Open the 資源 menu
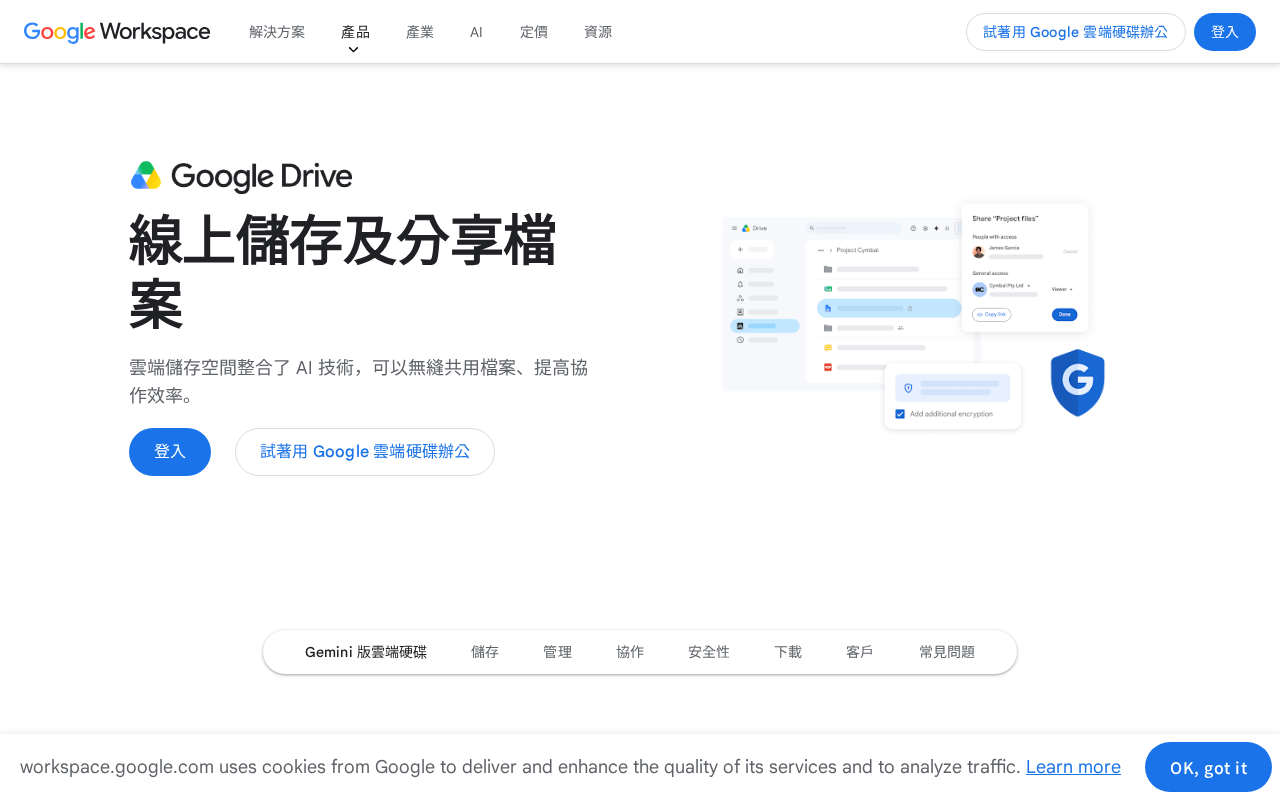 [598, 32]
